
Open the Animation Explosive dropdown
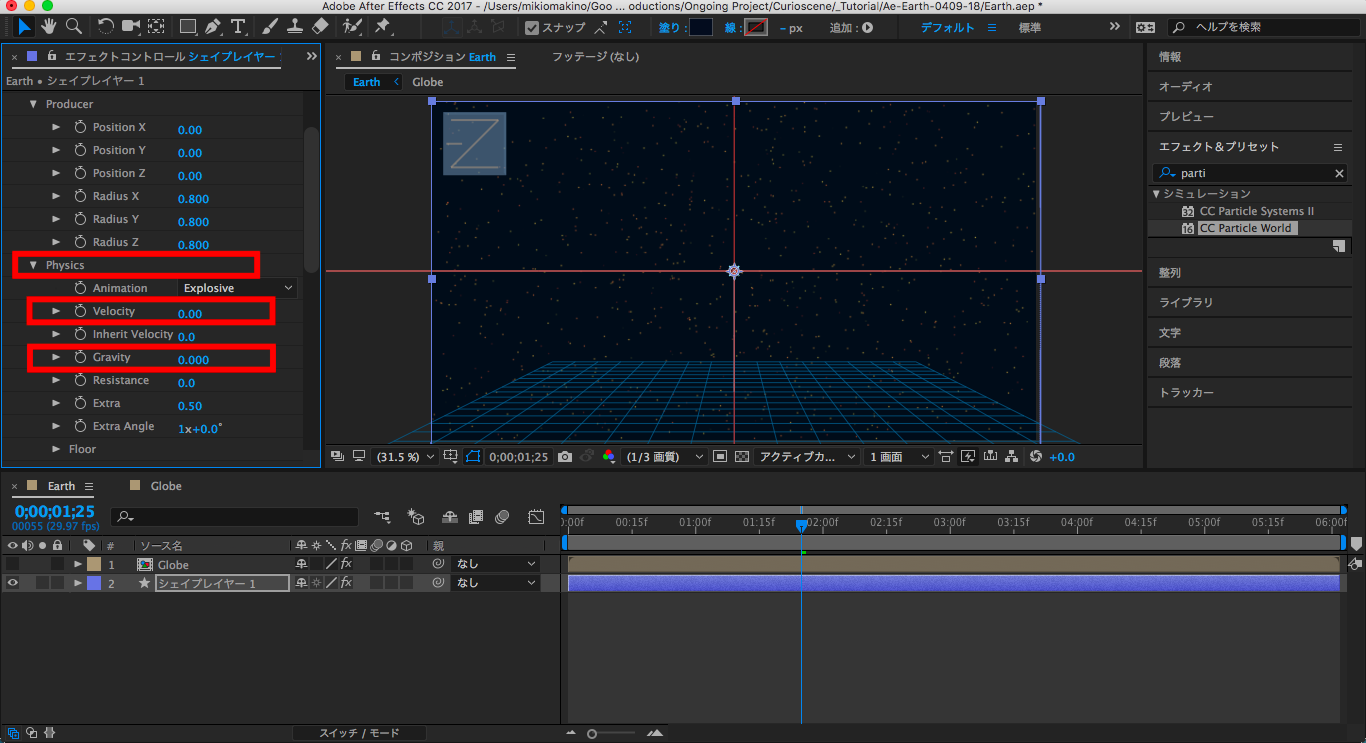238,288
